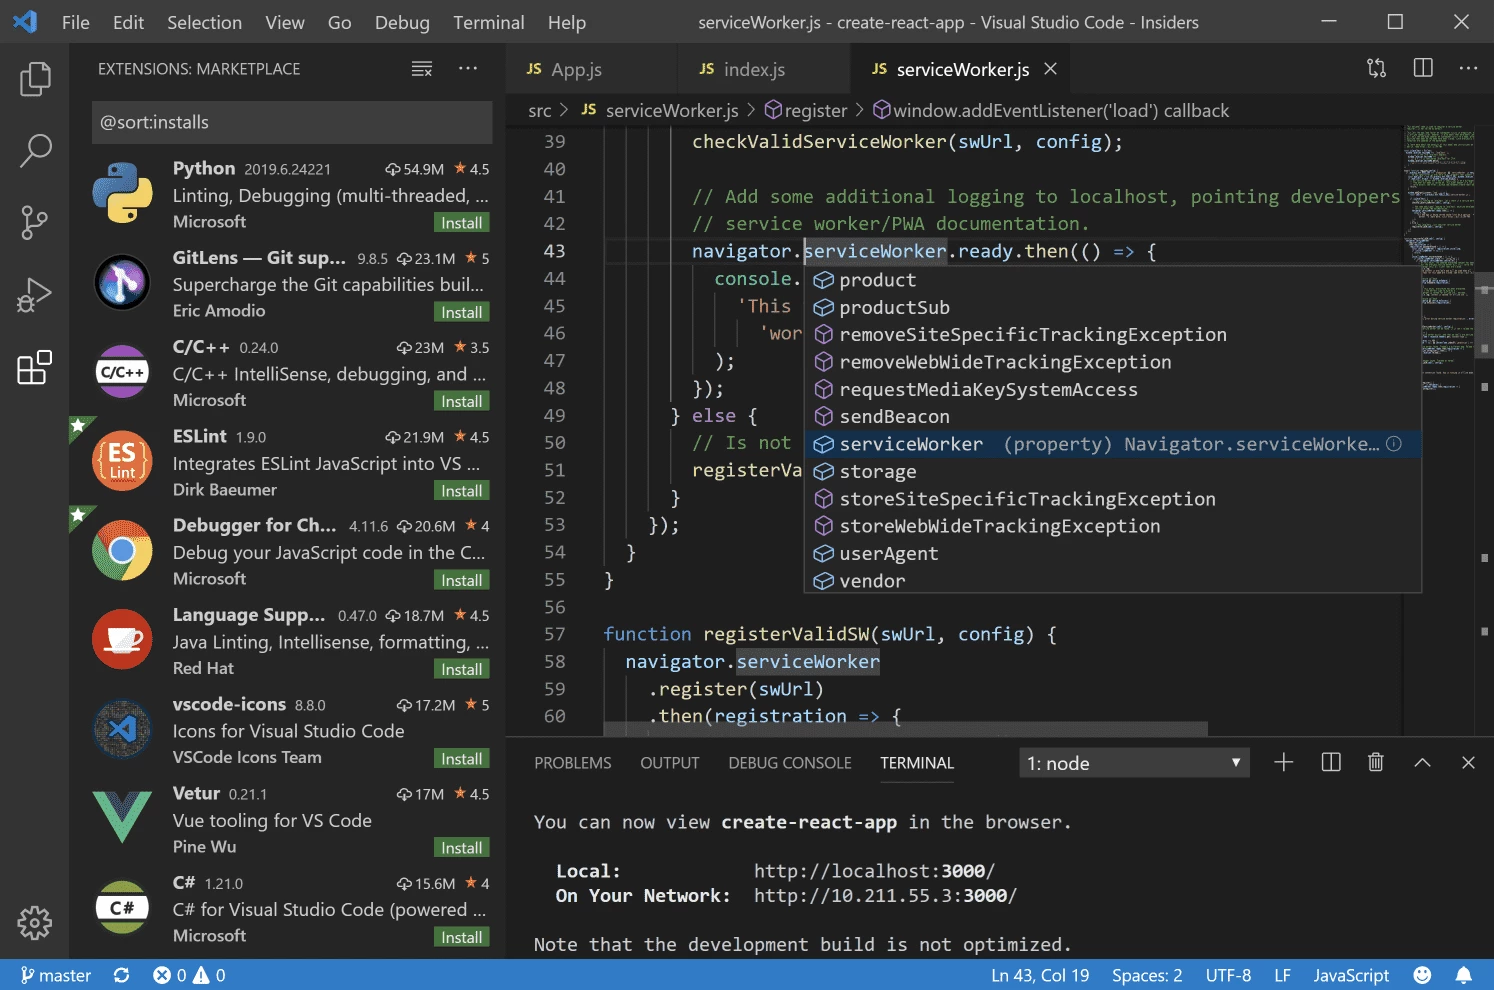Open the Debug view
Viewport: 1494px width, 990px height.
35,294
